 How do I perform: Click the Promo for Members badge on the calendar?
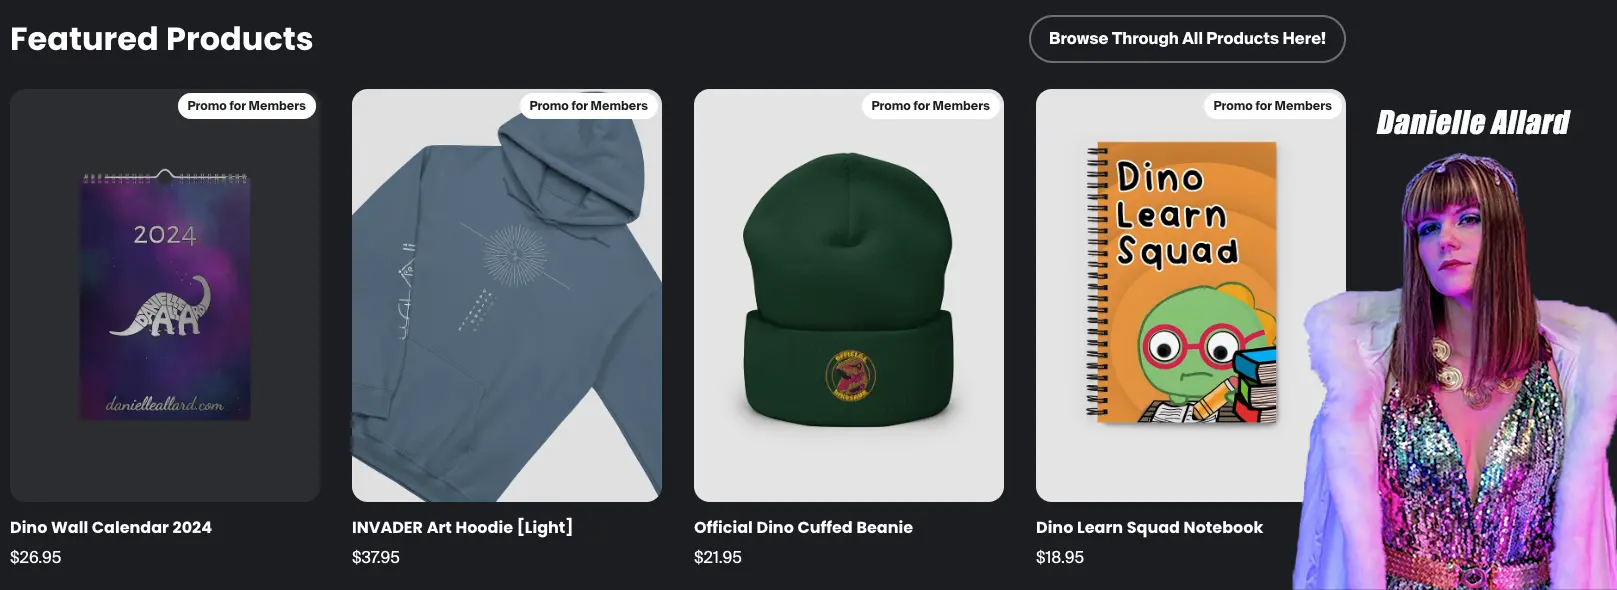click(x=246, y=105)
